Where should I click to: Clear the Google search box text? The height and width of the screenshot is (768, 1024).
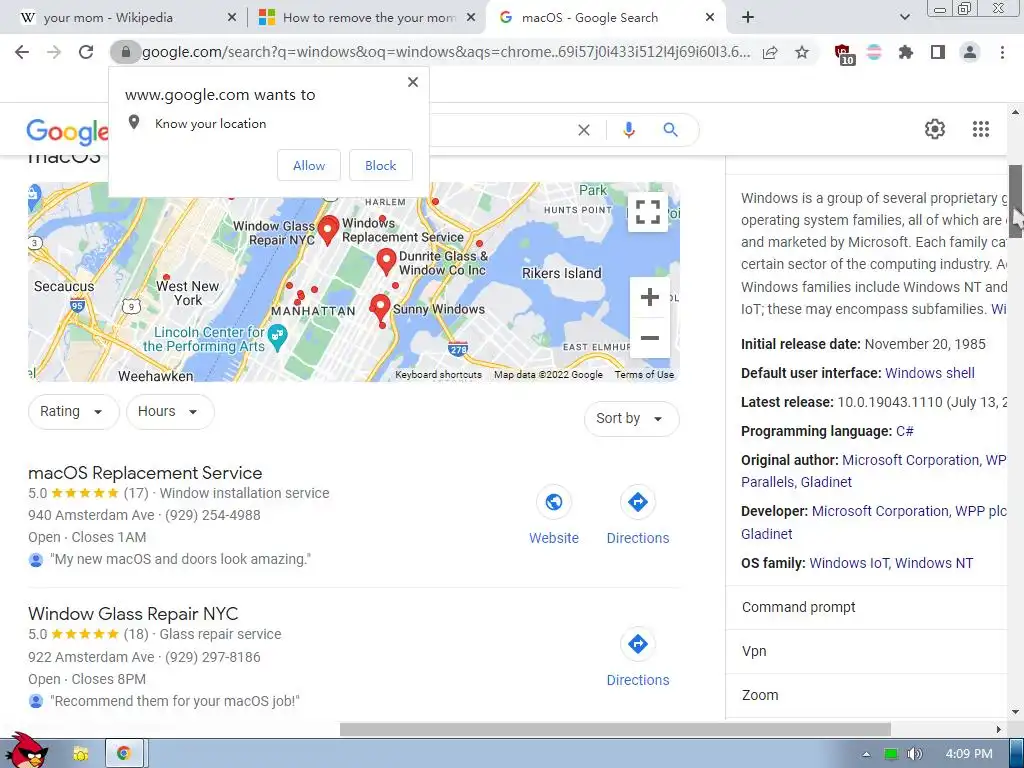tap(584, 130)
